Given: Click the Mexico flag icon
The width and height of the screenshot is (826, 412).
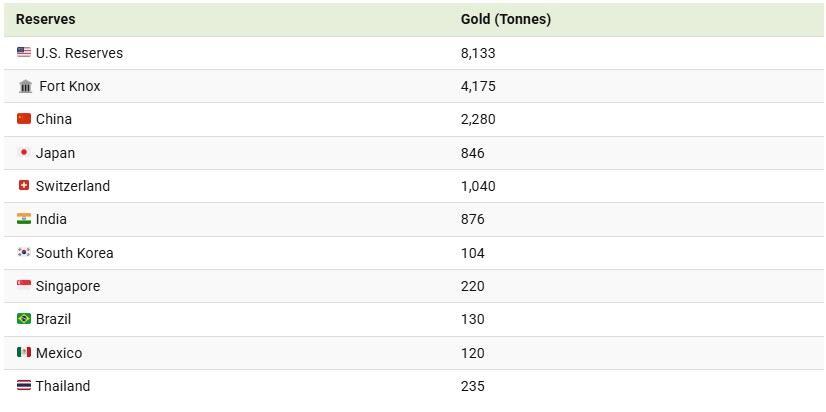Looking at the screenshot, I should (x=24, y=353).
